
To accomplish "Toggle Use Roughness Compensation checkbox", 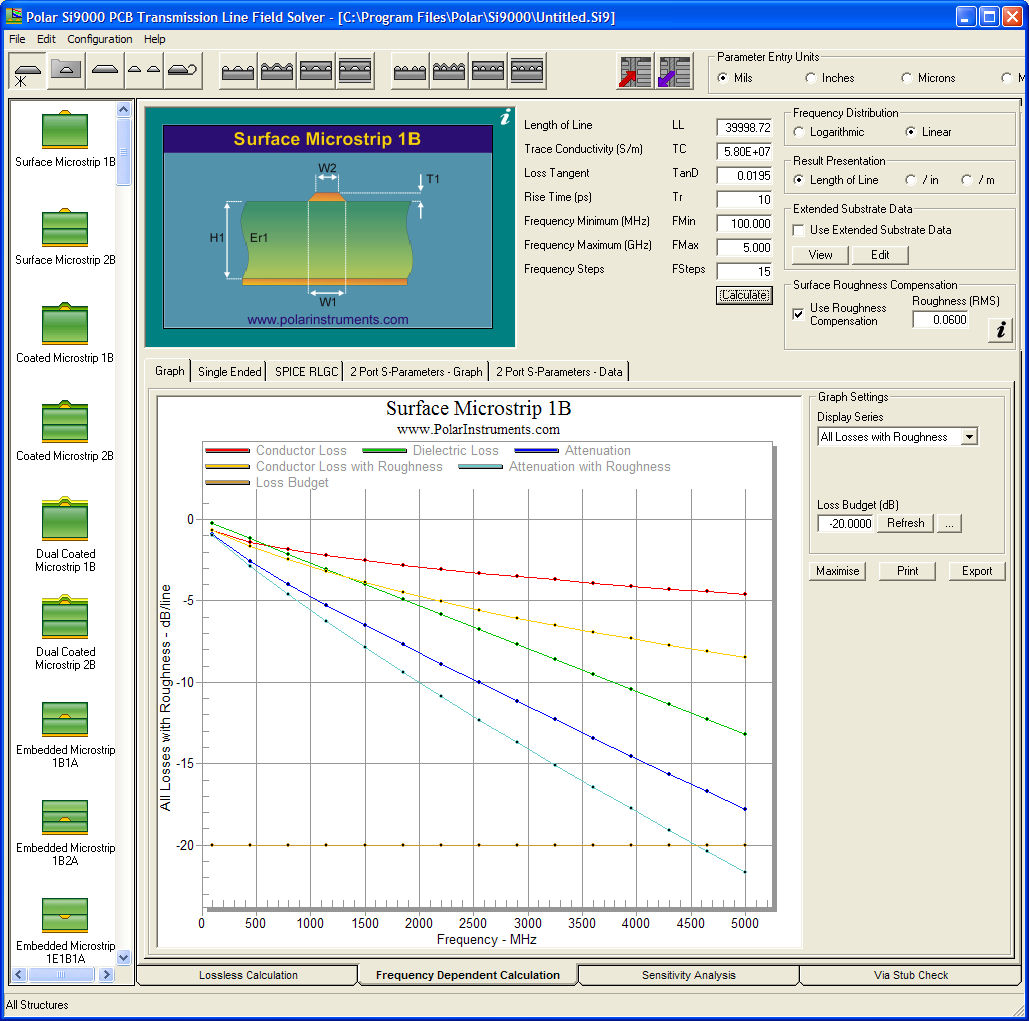I will pos(798,314).
